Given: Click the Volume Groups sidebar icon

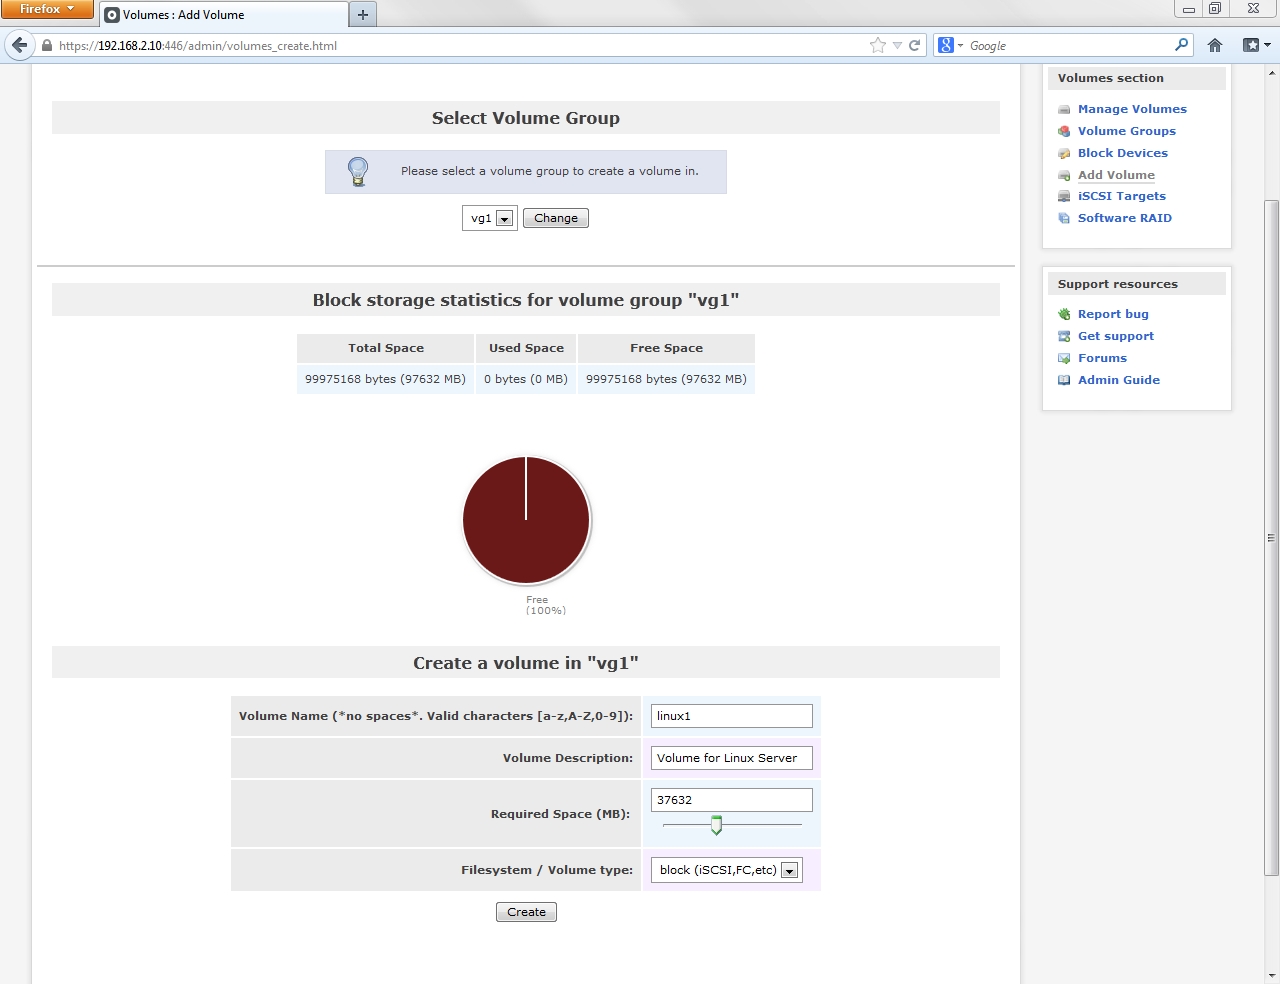Looking at the screenshot, I should tap(1064, 132).
